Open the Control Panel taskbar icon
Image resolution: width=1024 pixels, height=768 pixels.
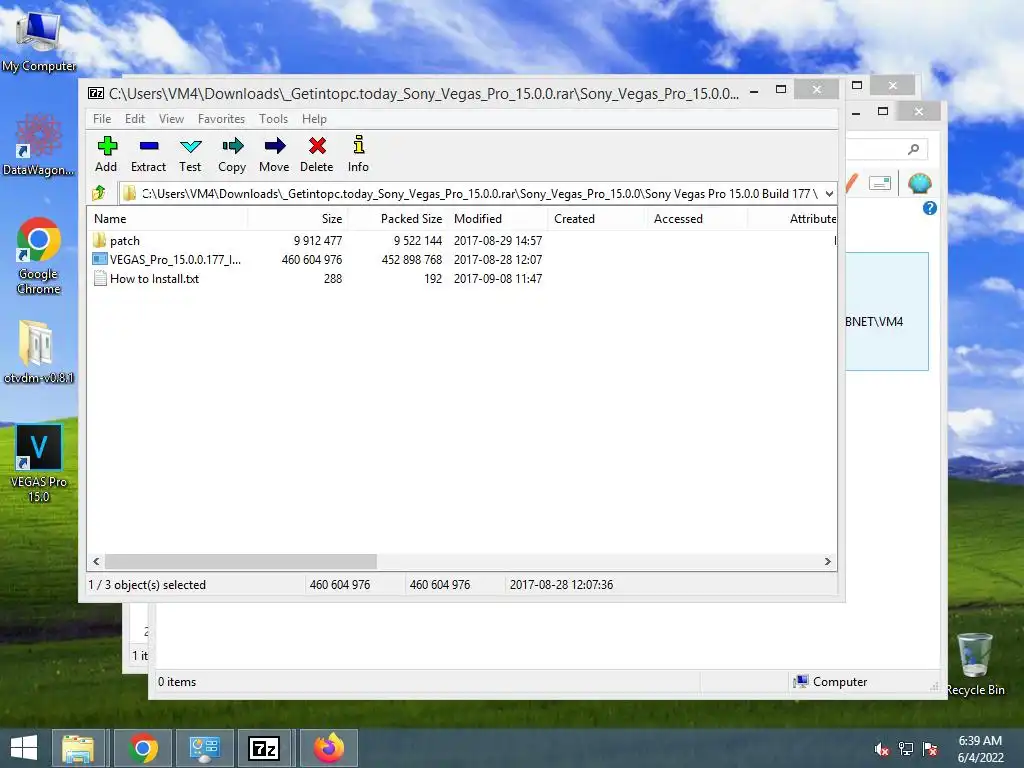pos(204,748)
